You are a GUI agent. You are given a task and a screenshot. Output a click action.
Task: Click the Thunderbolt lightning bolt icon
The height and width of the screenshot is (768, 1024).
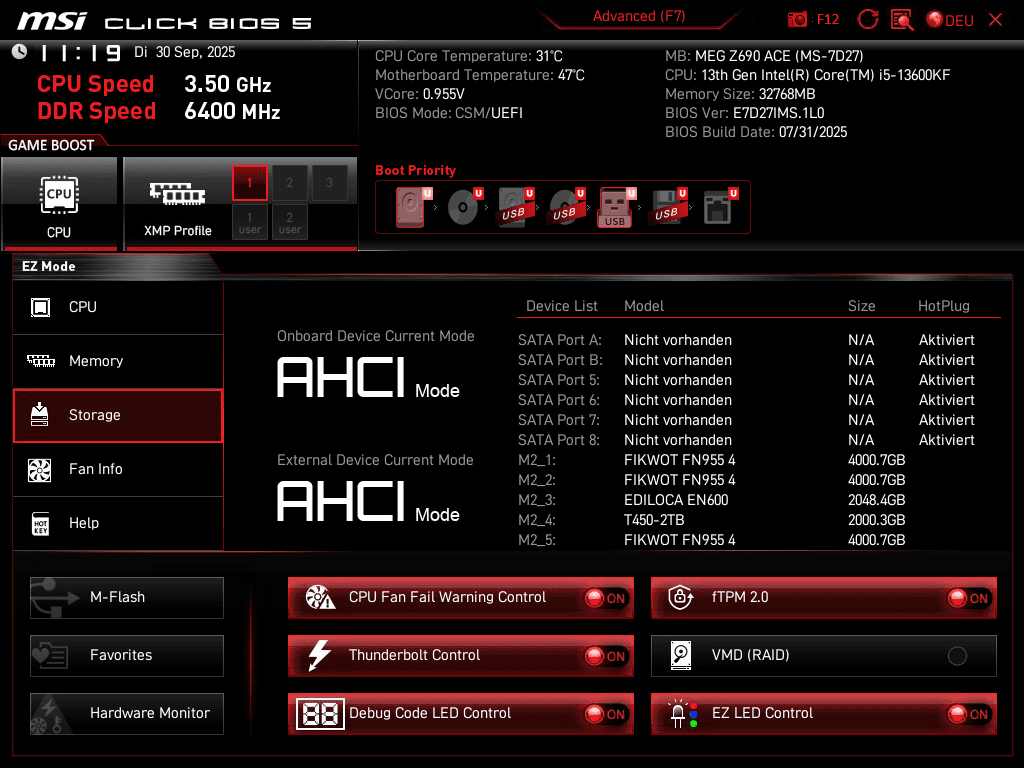coord(319,655)
